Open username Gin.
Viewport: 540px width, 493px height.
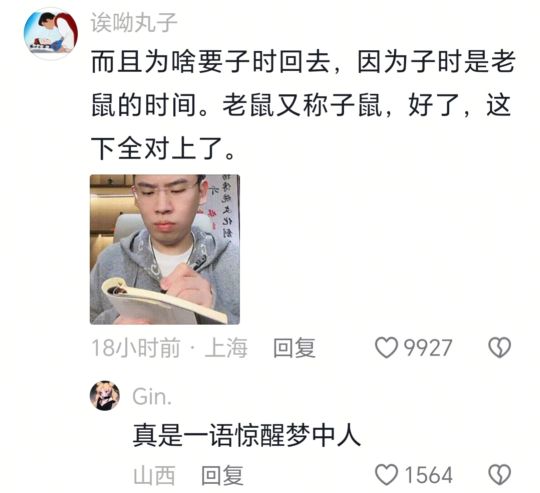pyautogui.click(x=152, y=396)
